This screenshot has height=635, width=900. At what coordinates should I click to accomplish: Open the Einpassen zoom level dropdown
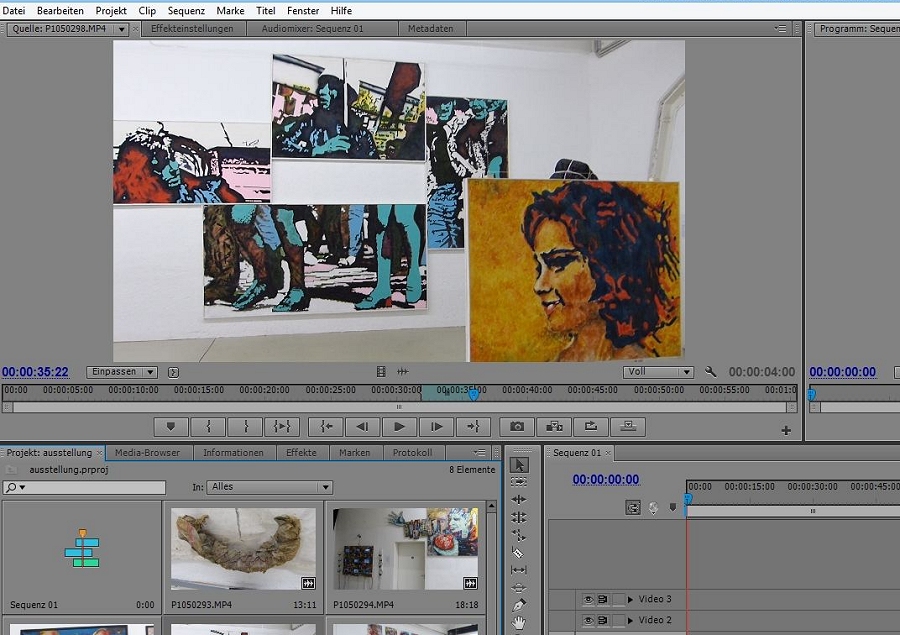coord(122,372)
